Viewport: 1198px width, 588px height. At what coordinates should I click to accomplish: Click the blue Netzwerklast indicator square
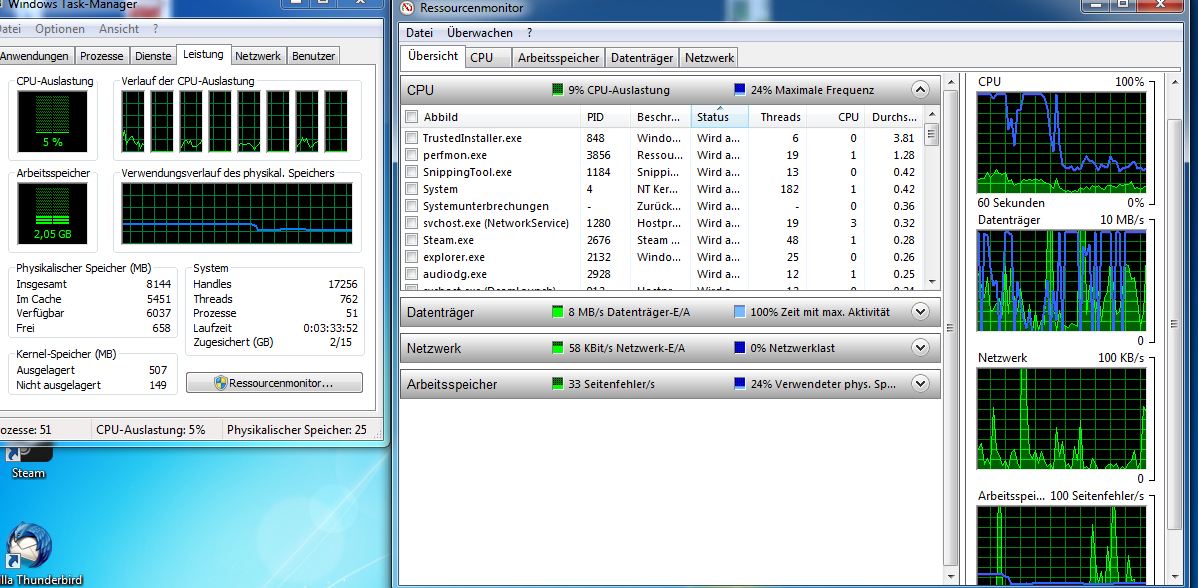[740, 348]
